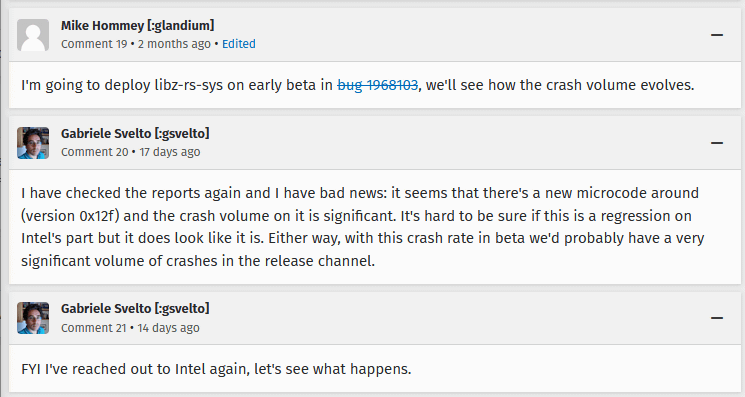Click Gabriele Svelto's avatar on Comment 21

(x=33, y=318)
